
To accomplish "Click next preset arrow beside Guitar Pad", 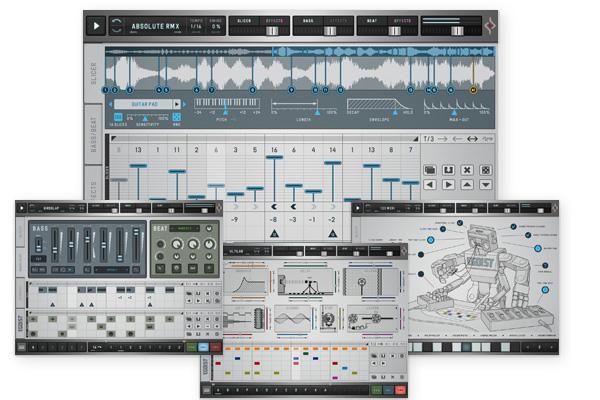I will 178,103.
